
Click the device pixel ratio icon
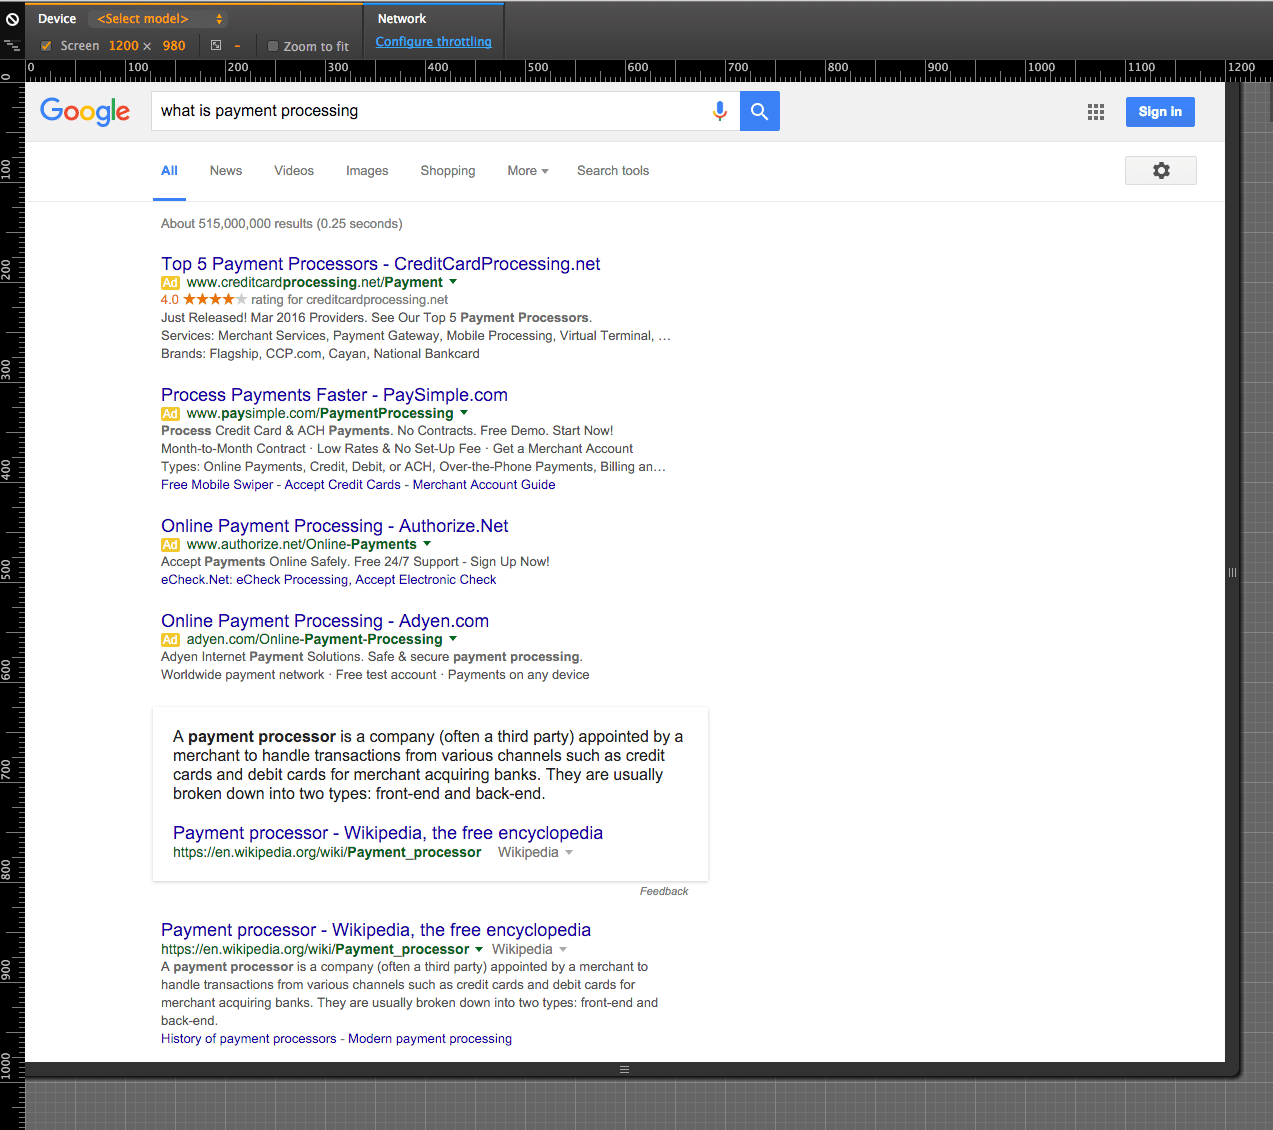pyautogui.click(x=216, y=46)
